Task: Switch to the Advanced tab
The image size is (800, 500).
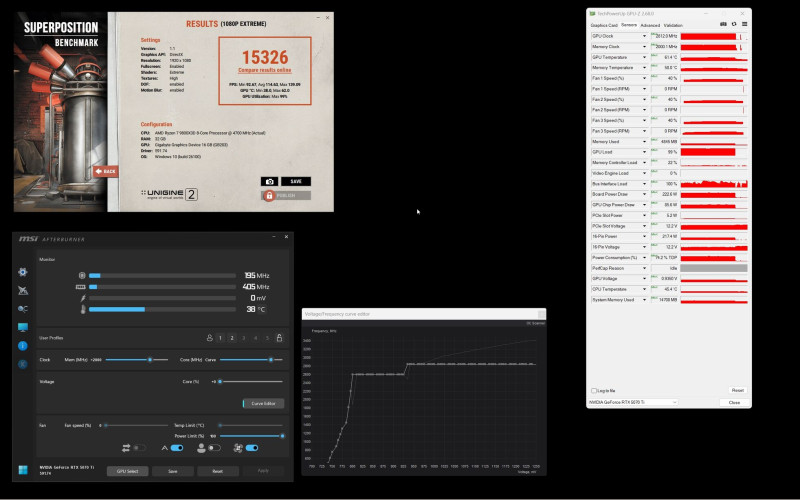Action: pyautogui.click(x=650, y=25)
